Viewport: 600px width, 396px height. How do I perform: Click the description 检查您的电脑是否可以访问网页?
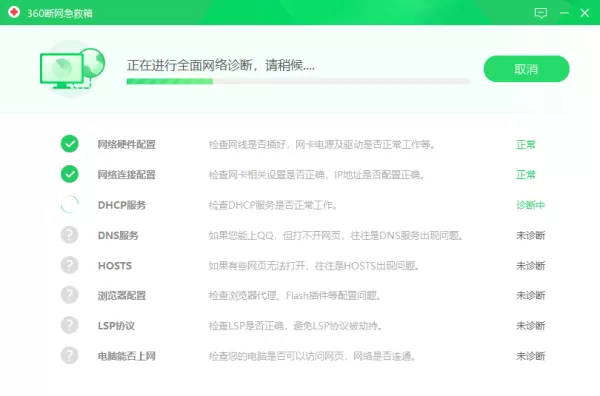tap(312, 356)
